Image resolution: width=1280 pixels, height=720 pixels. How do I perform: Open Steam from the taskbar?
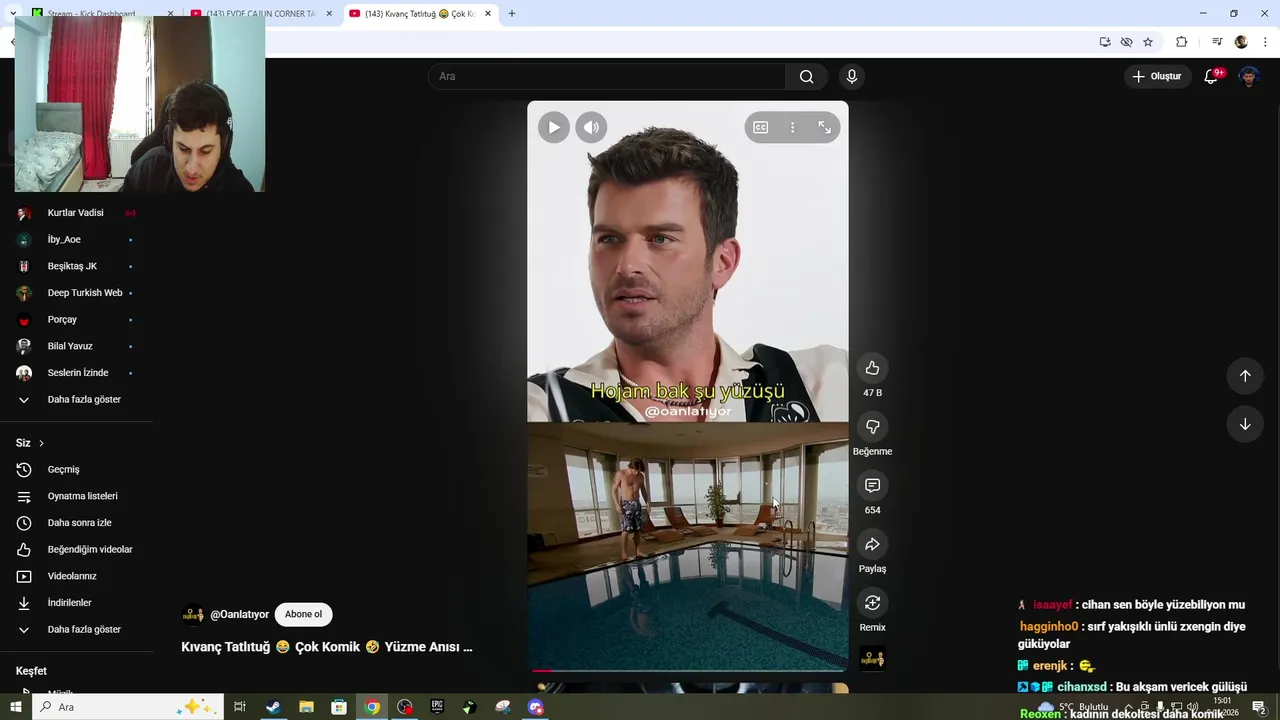pos(273,707)
